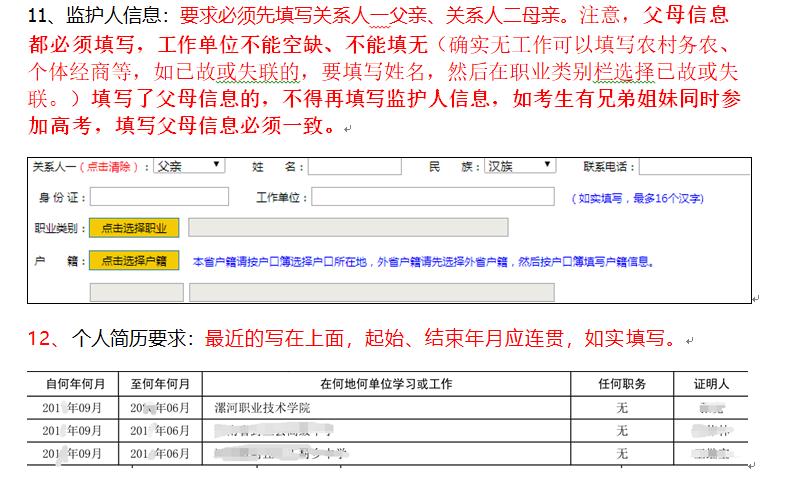
Task: Open the 父亲 relation dropdown
Action: 189,166
